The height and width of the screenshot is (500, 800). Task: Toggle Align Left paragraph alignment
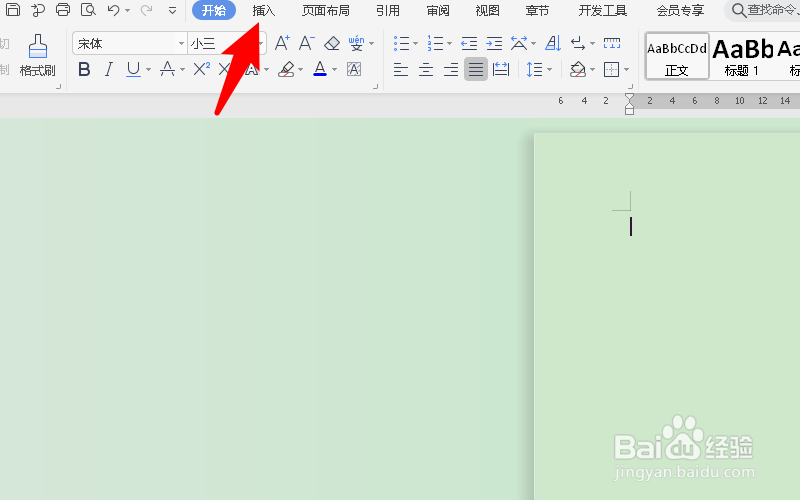[401, 69]
